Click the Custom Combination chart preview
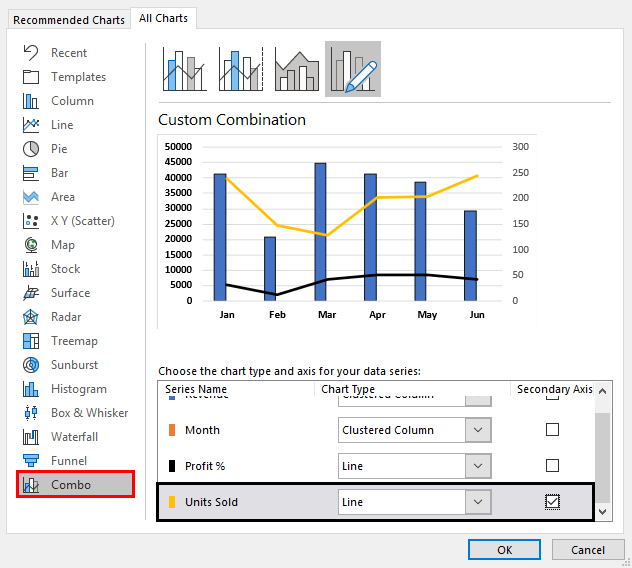 click(x=347, y=232)
